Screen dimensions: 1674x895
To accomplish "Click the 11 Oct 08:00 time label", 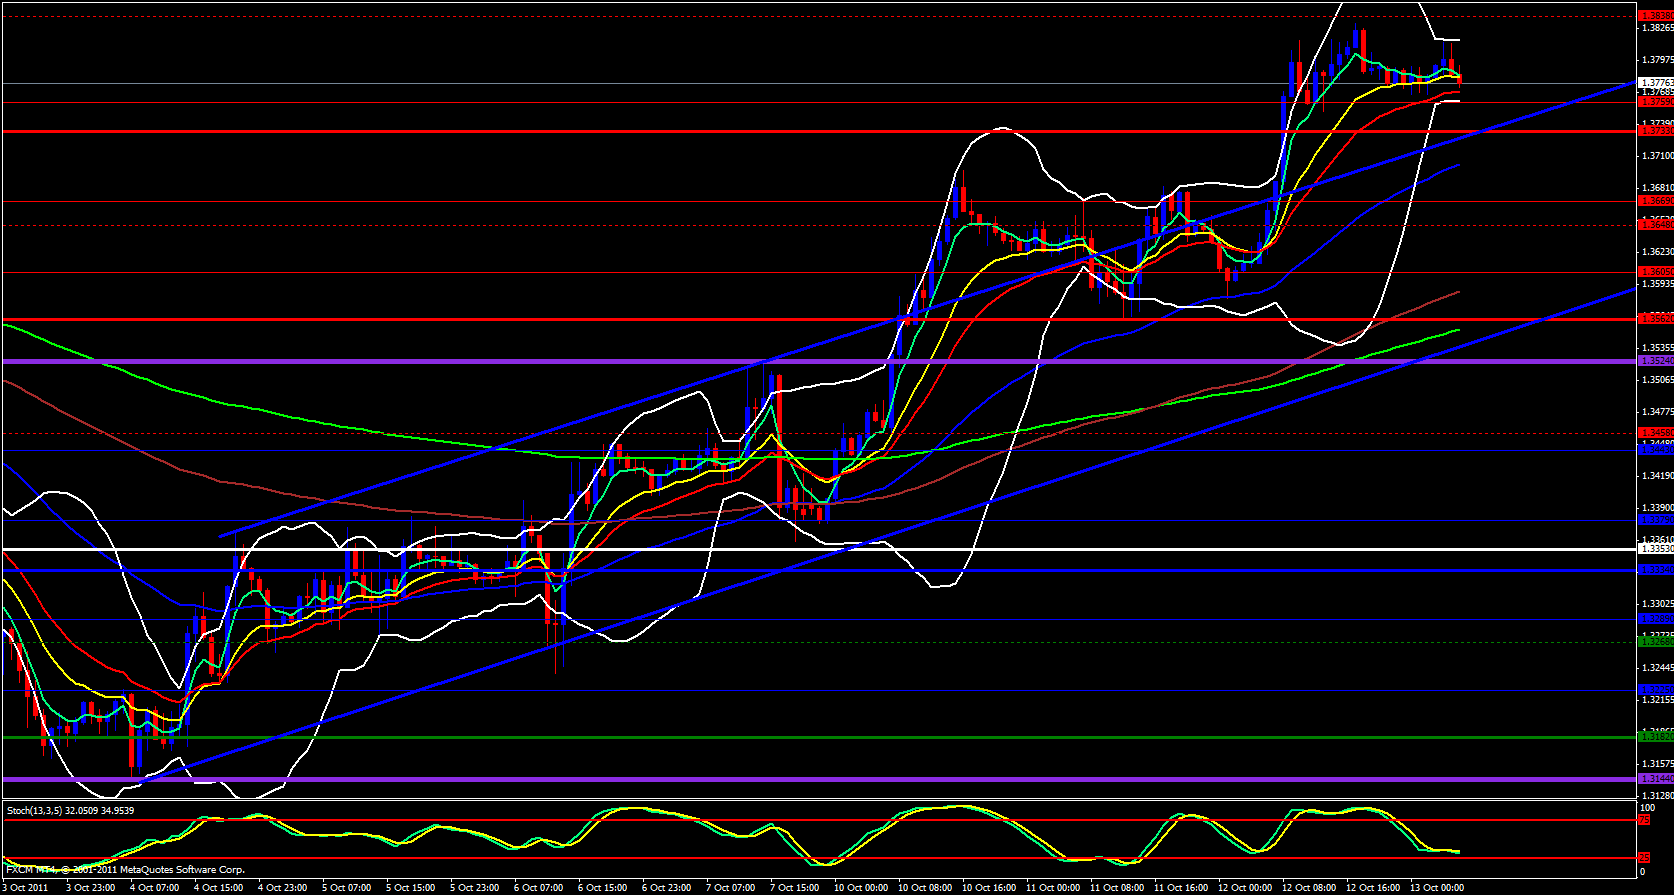I will pos(1116,887).
